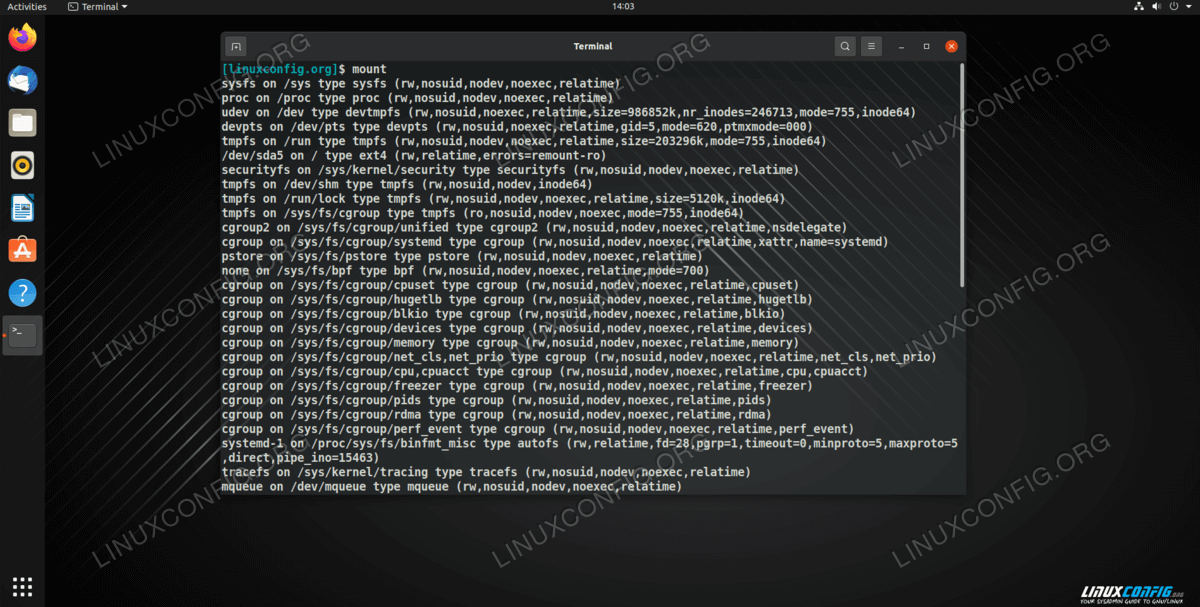Click Activities in the top bar
This screenshot has width=1200, height=607.
coord(27,7)
